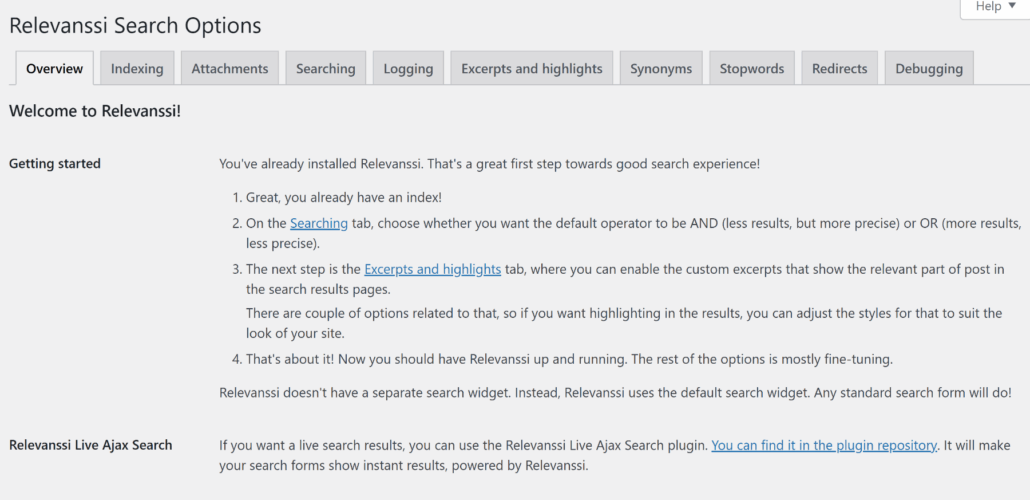The width and height of the screenshot is (1030, 500).
Task: Open the Debugging tab
Action: (x=929, y=68)
